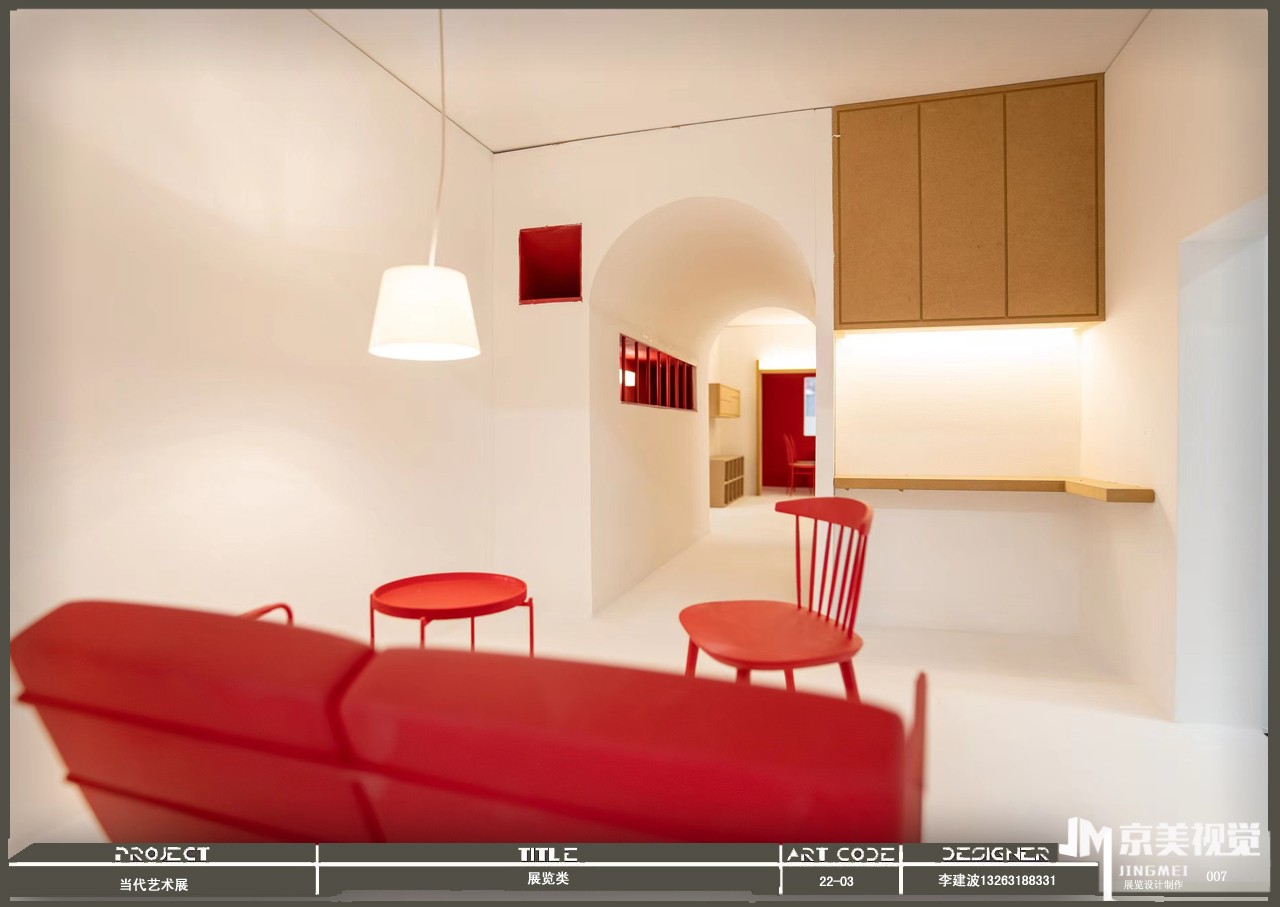Select the project name 当代艺术展
1280x907 pixels.
point(154,884)
